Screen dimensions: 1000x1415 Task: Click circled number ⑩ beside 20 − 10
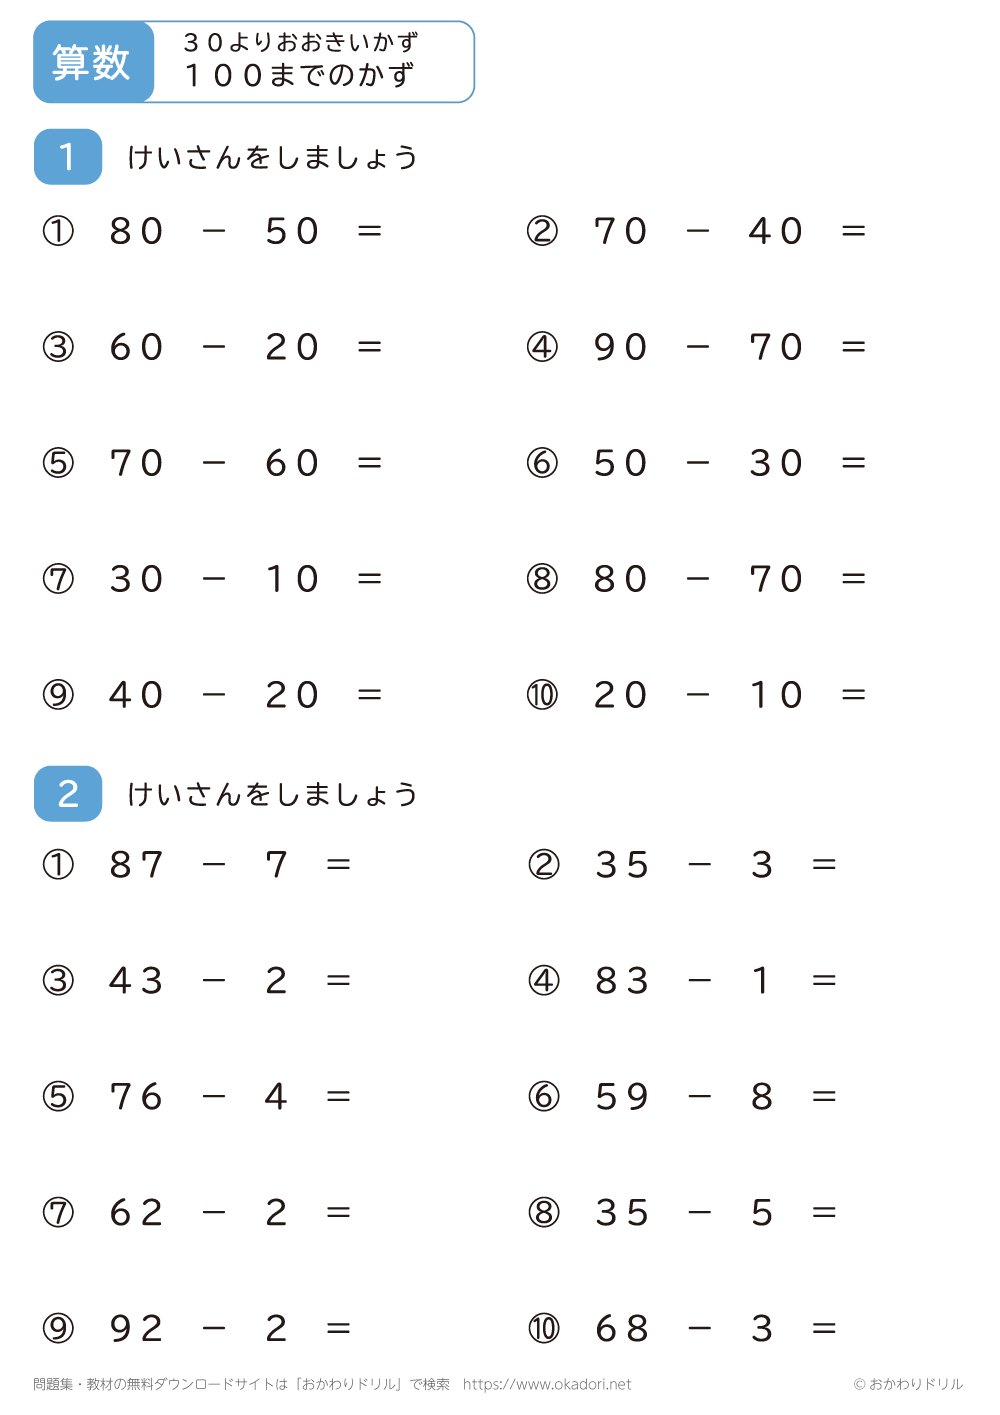[x=542, y=695]
